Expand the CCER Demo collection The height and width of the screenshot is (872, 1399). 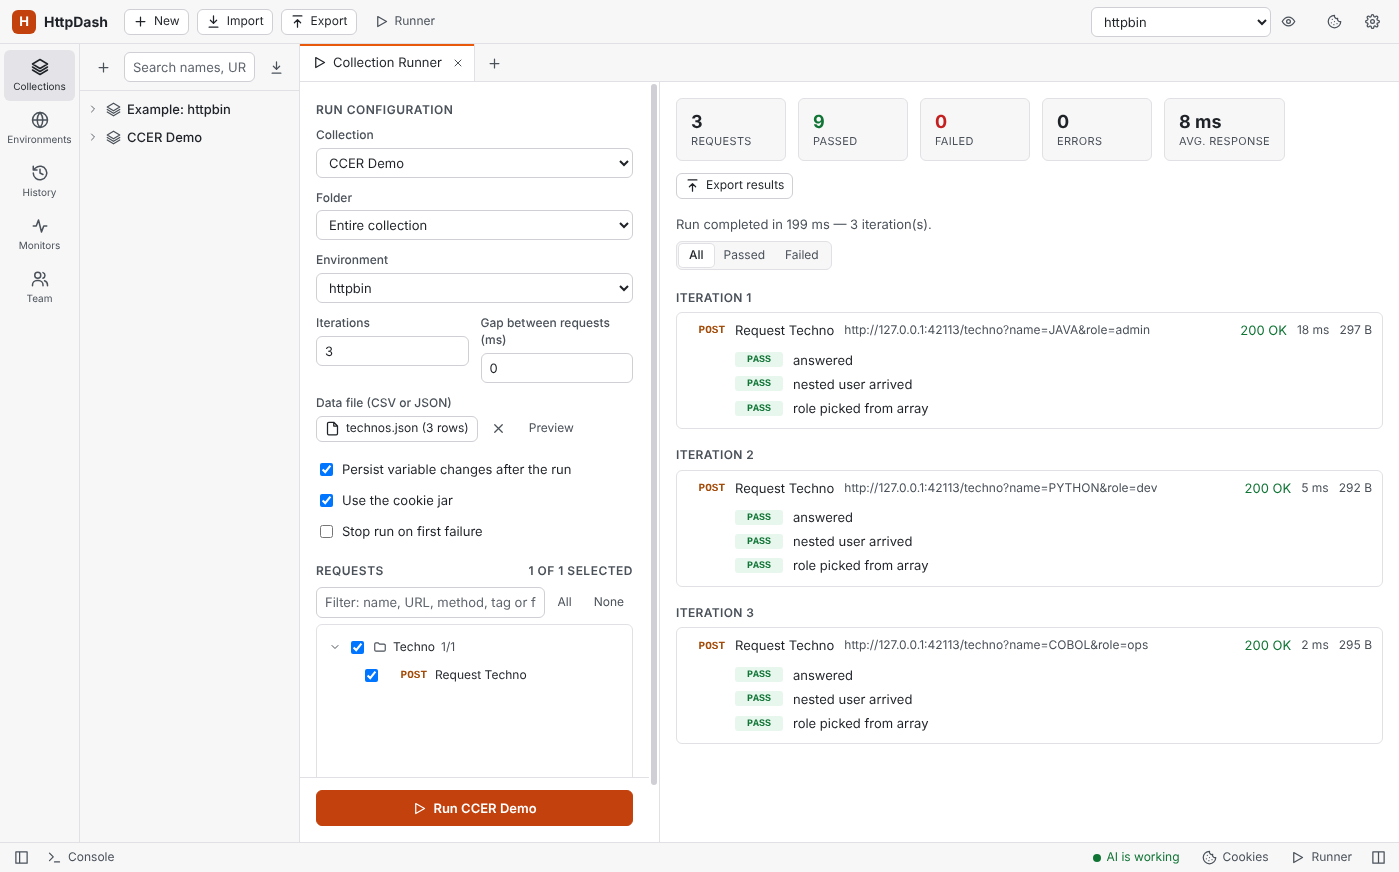93,137
